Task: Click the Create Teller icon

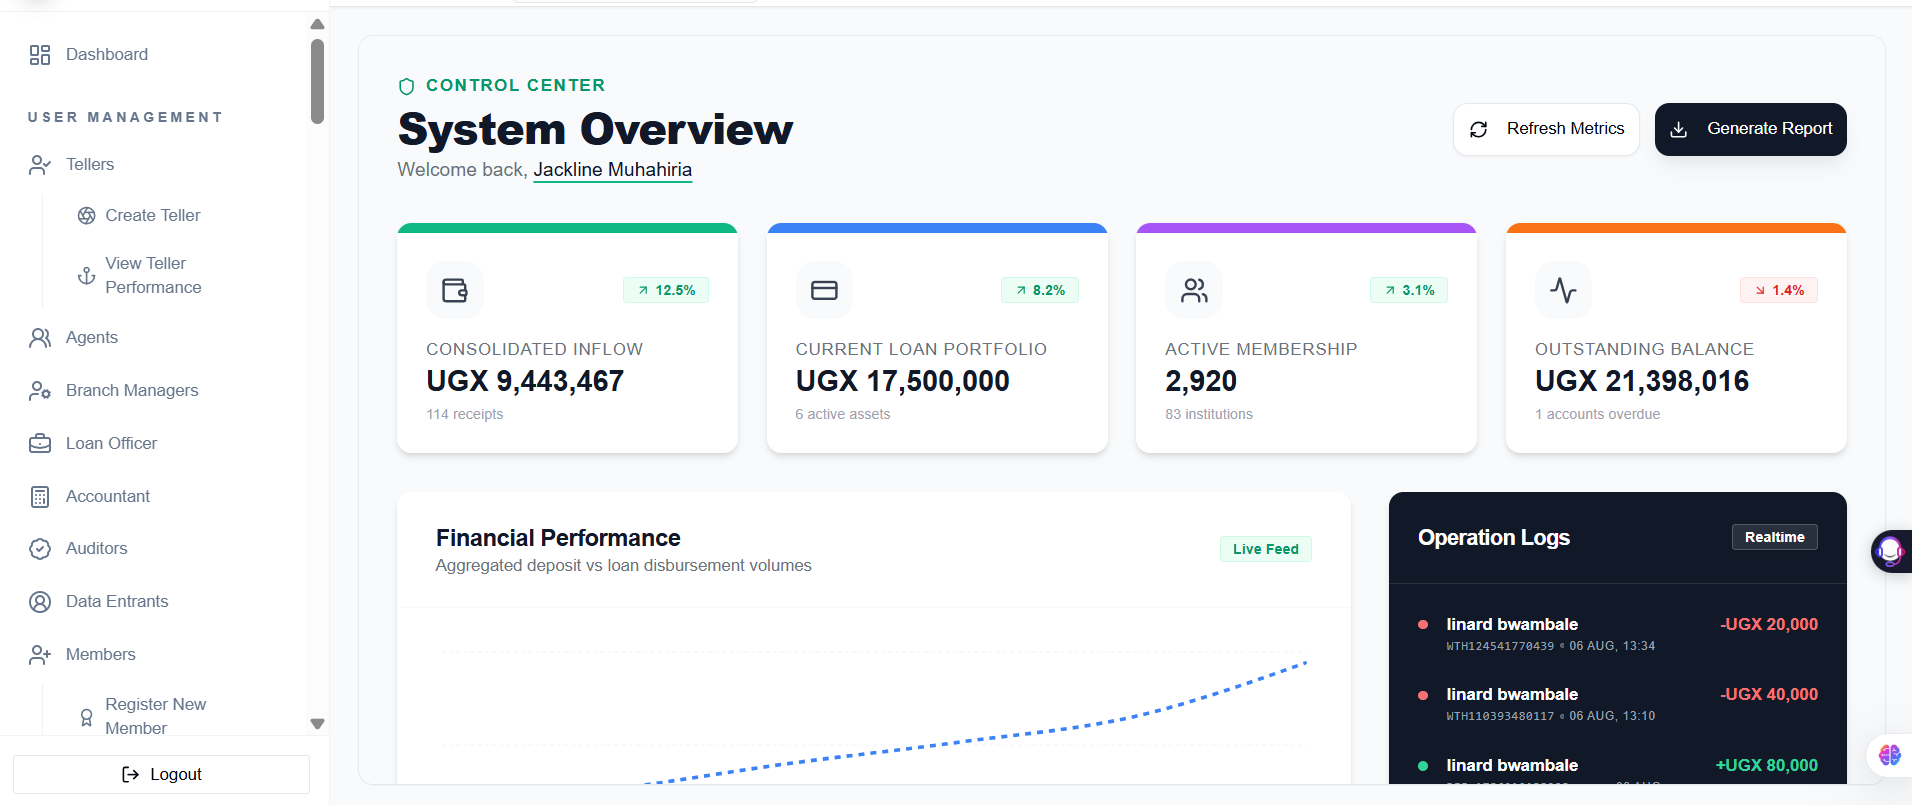Action: pos(87,216)
